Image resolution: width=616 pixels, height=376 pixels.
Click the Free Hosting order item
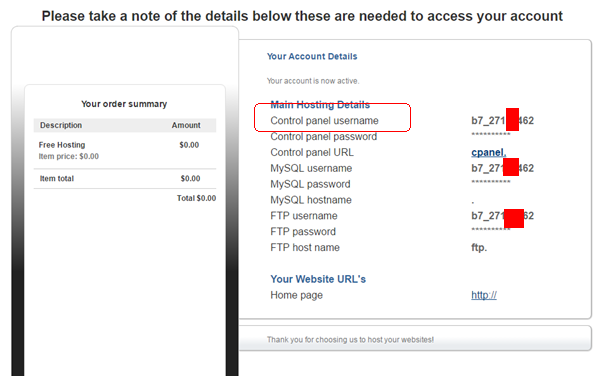(x=62, y=145)
